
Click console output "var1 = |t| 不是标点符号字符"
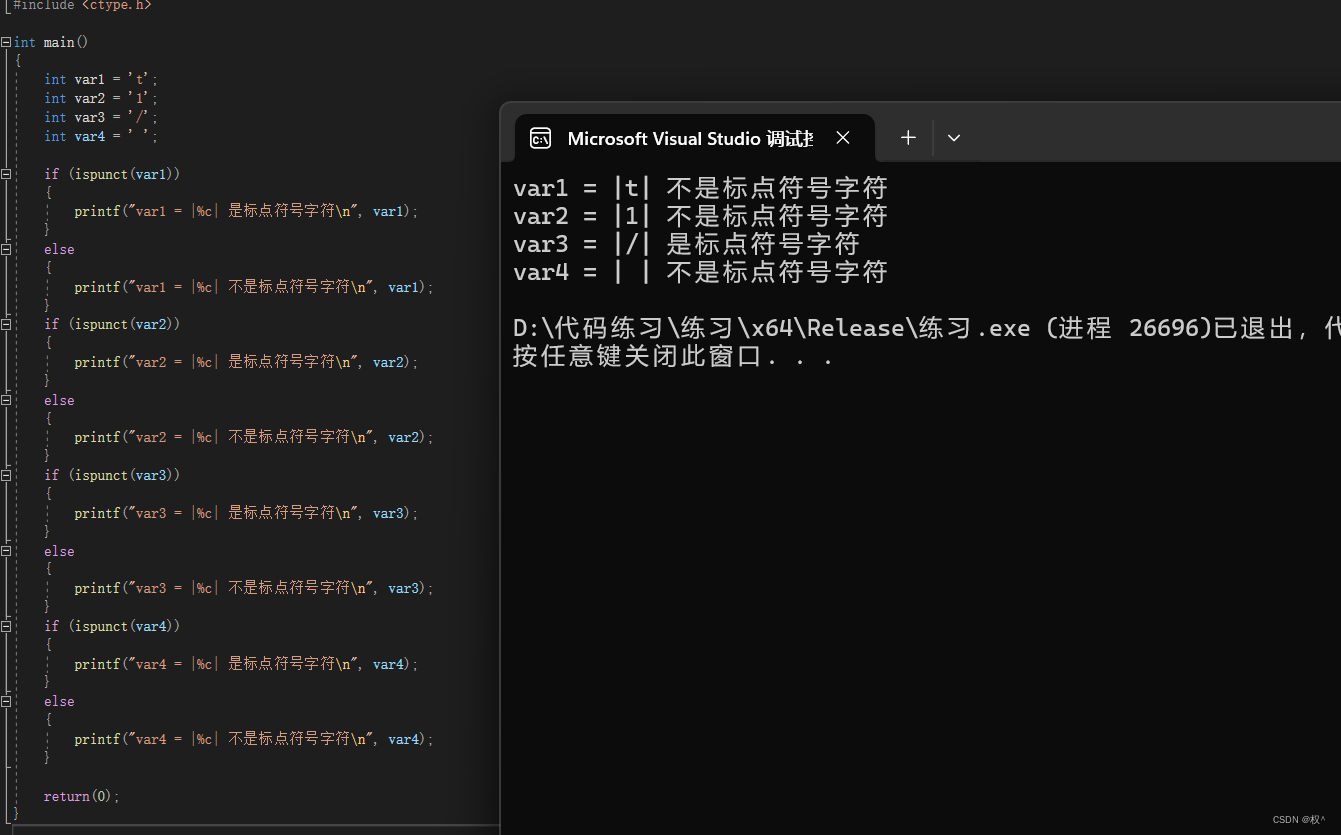(x=700, y=188)
